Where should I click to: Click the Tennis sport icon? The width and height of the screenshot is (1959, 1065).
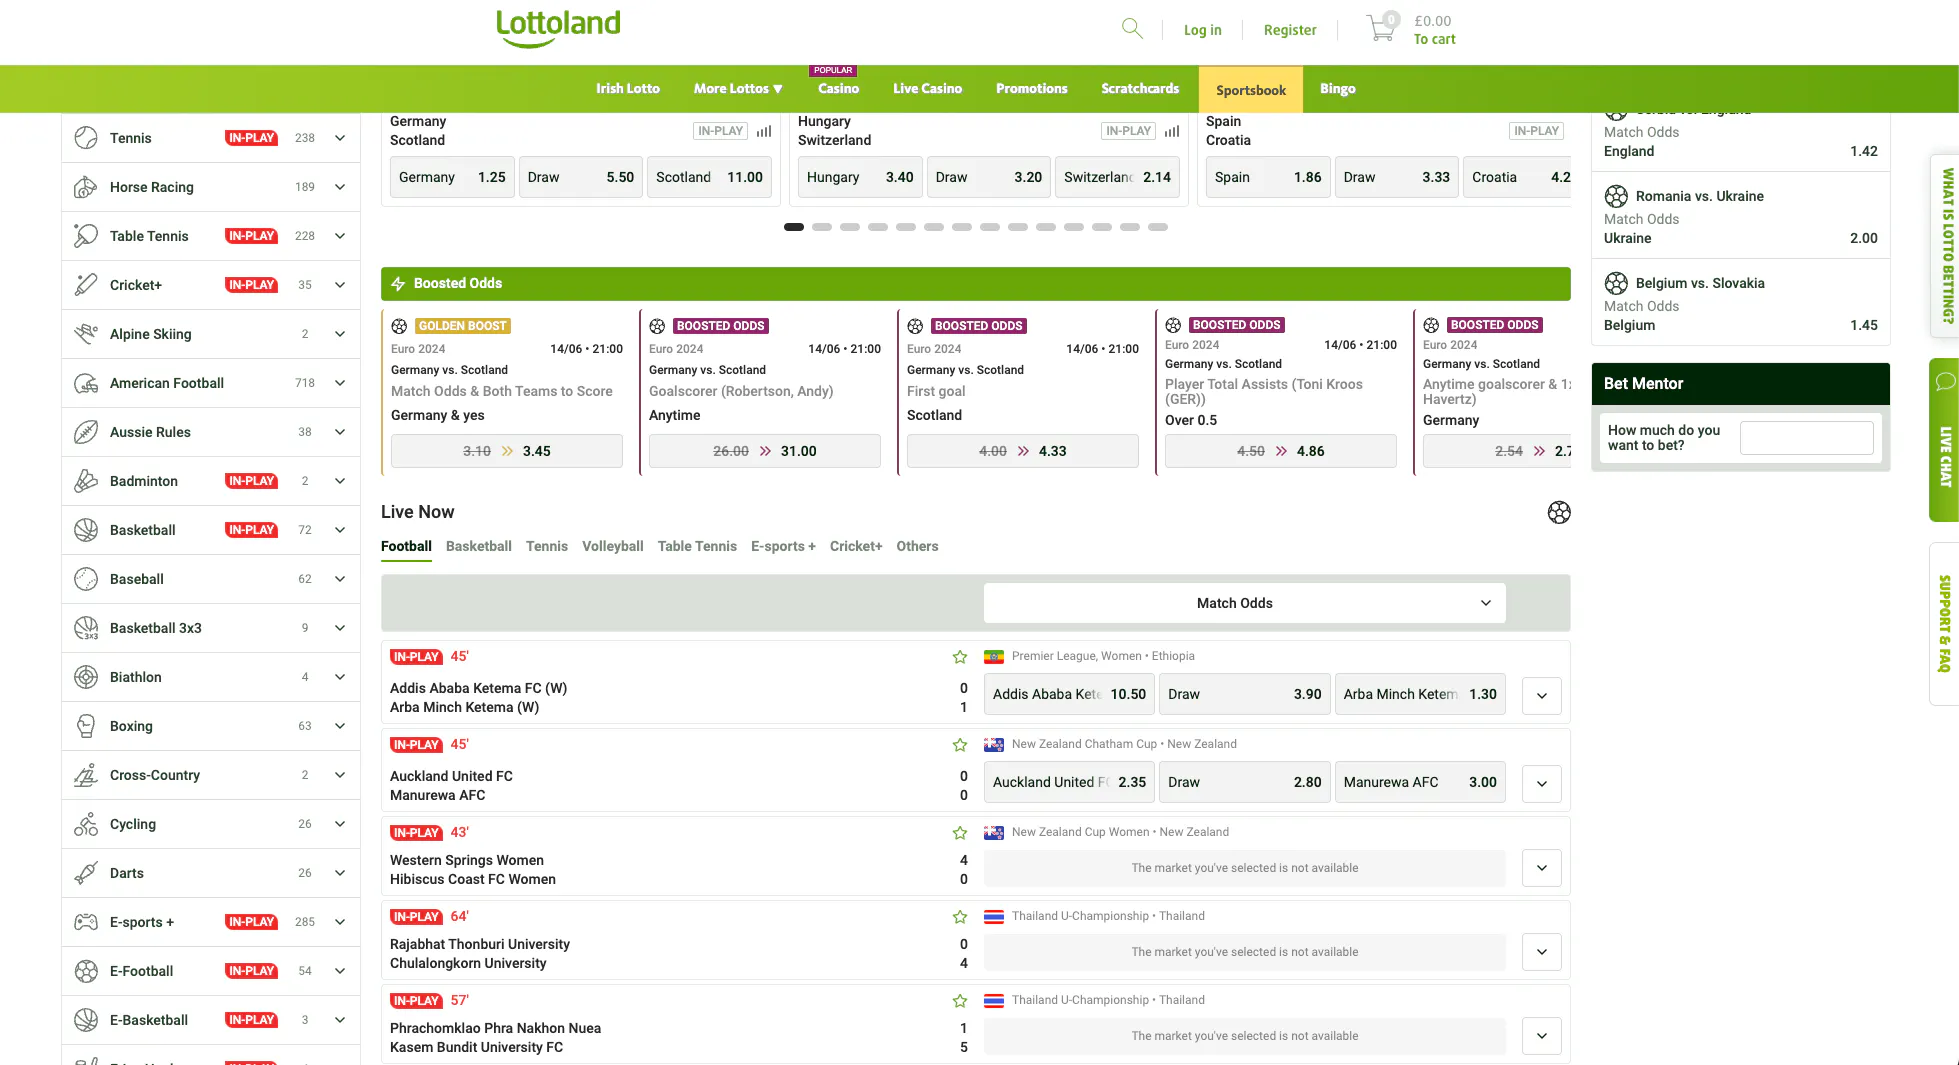point(86,138)
